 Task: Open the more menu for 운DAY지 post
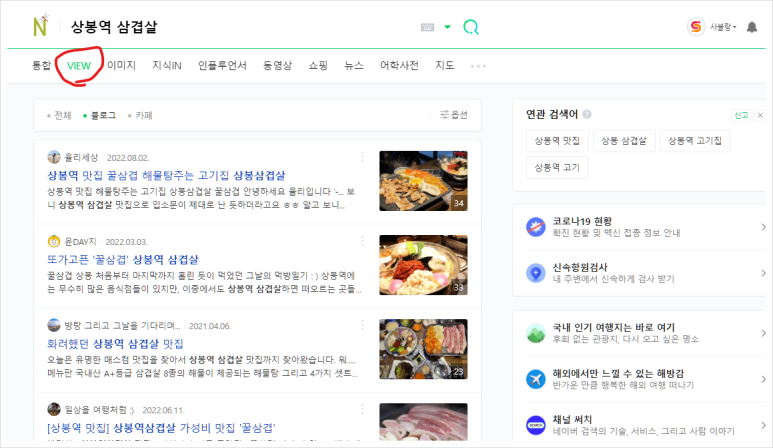[x=362, y=241]
